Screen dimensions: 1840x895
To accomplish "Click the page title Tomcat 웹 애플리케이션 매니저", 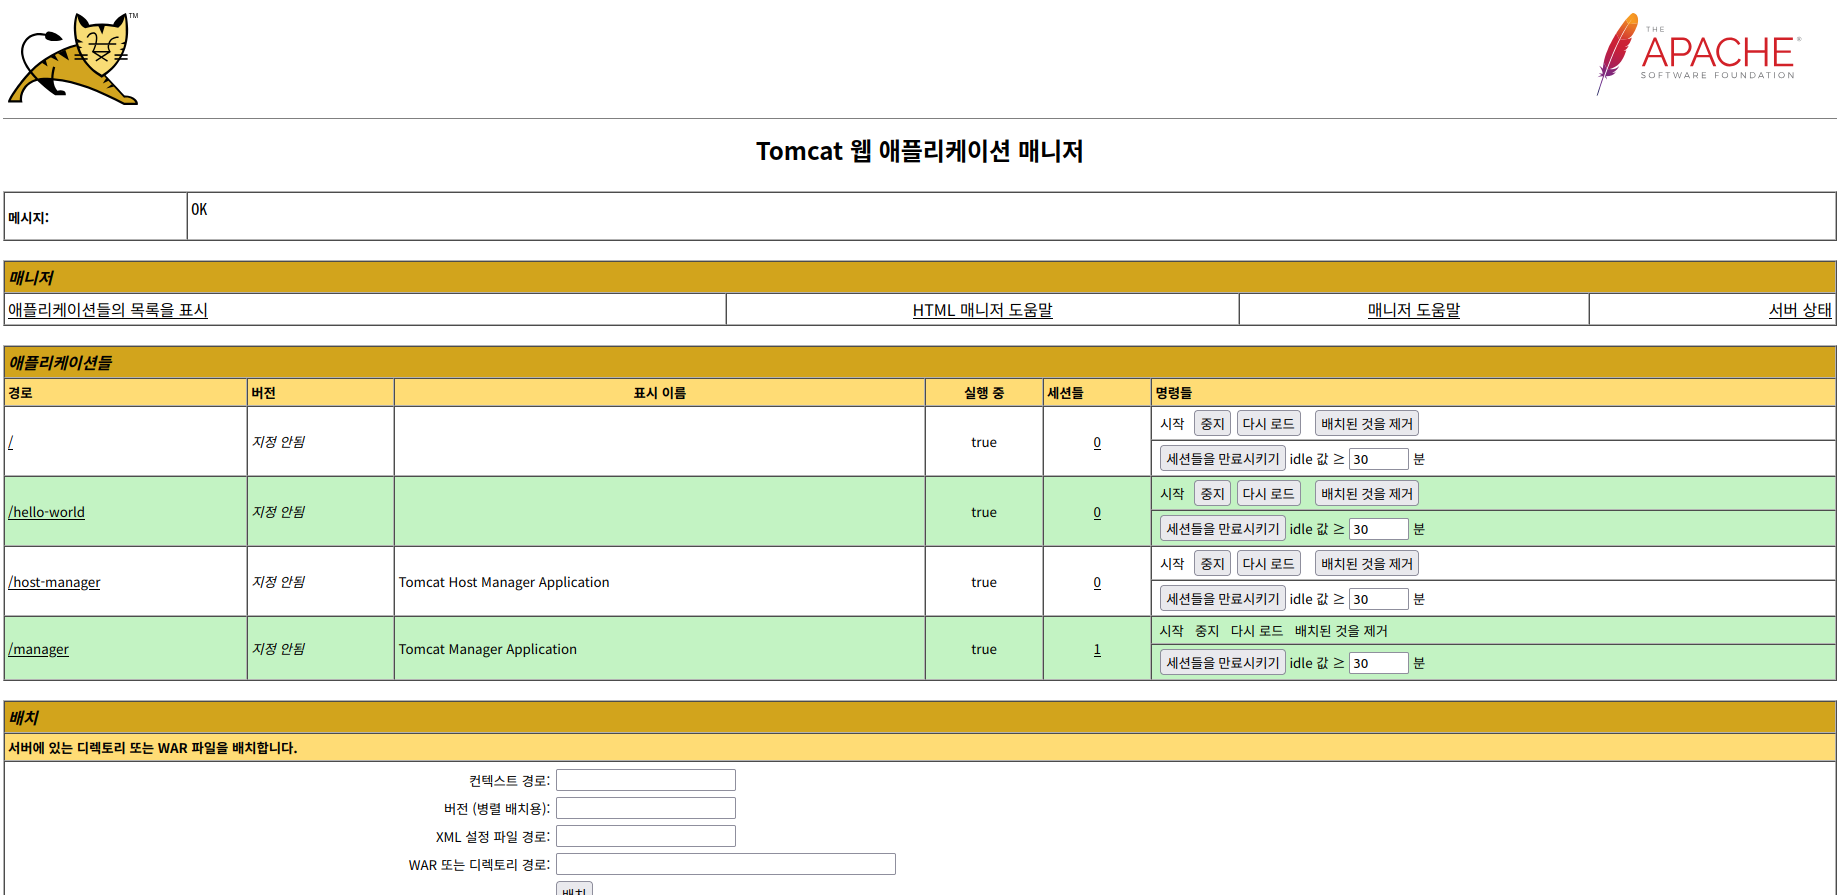I will [920, 151].
